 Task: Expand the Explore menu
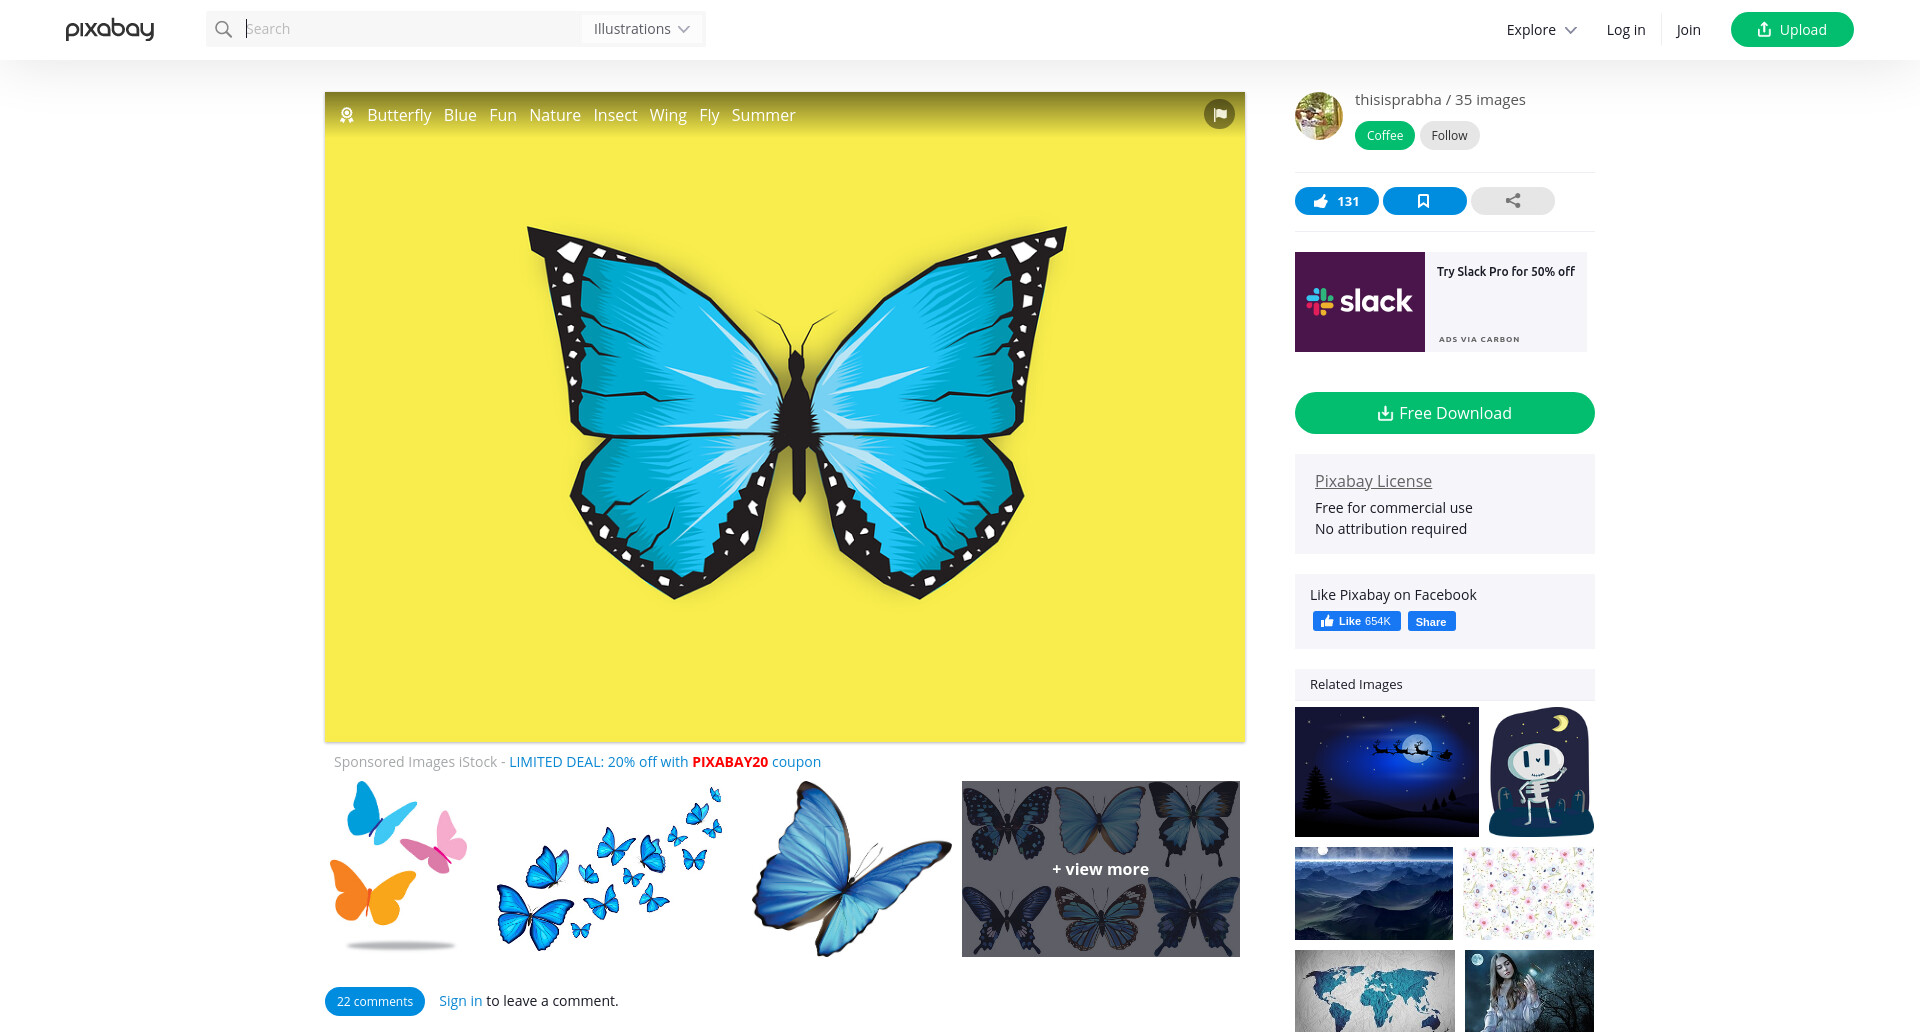(1541, 30)
